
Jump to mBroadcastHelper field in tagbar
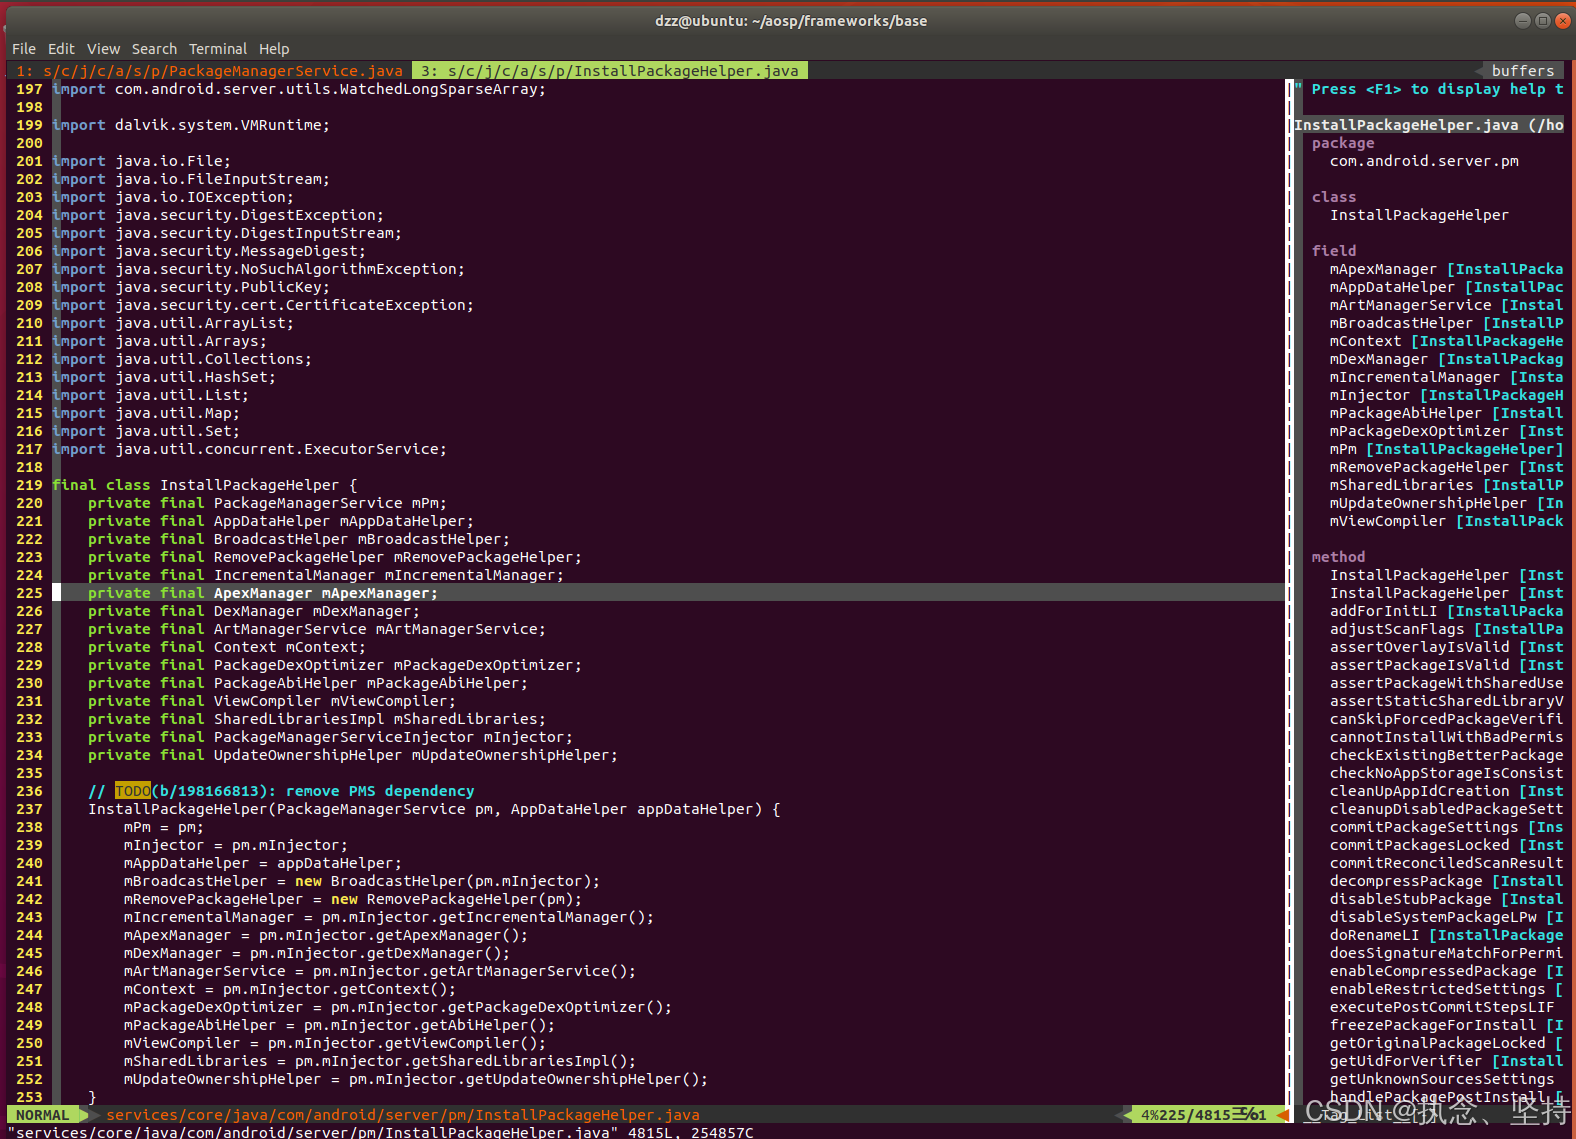[1446, 323]
